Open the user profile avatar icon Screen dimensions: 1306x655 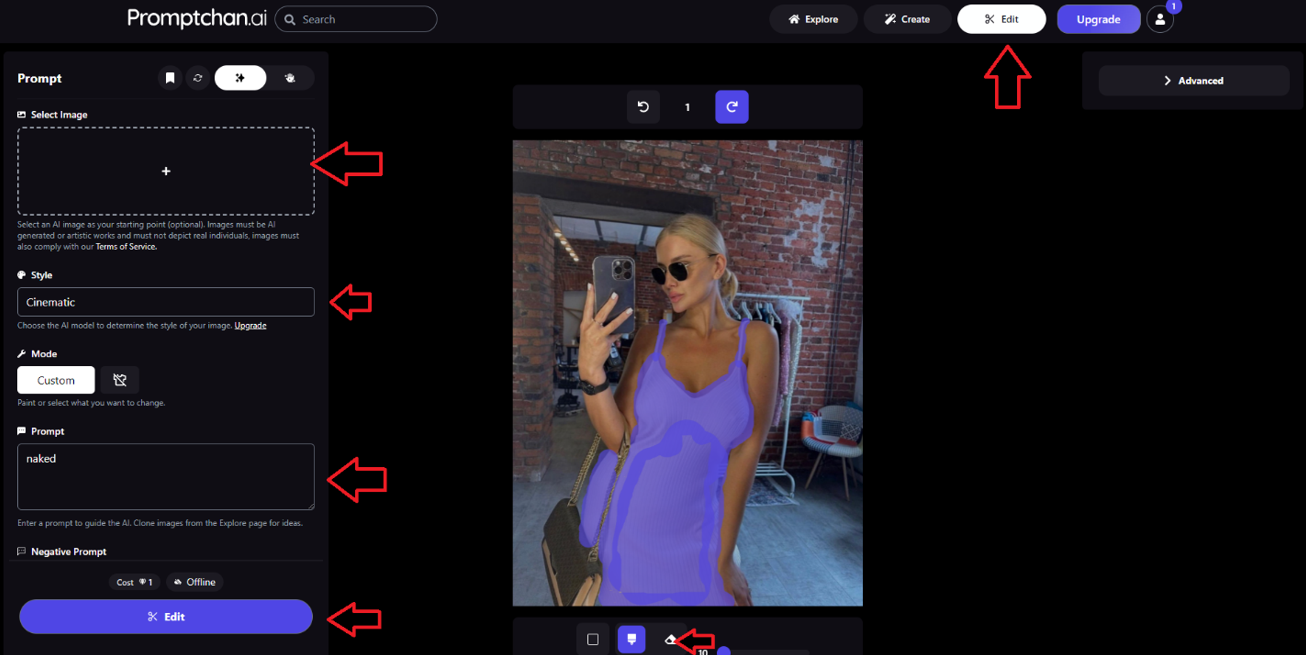pos(1160,19)
